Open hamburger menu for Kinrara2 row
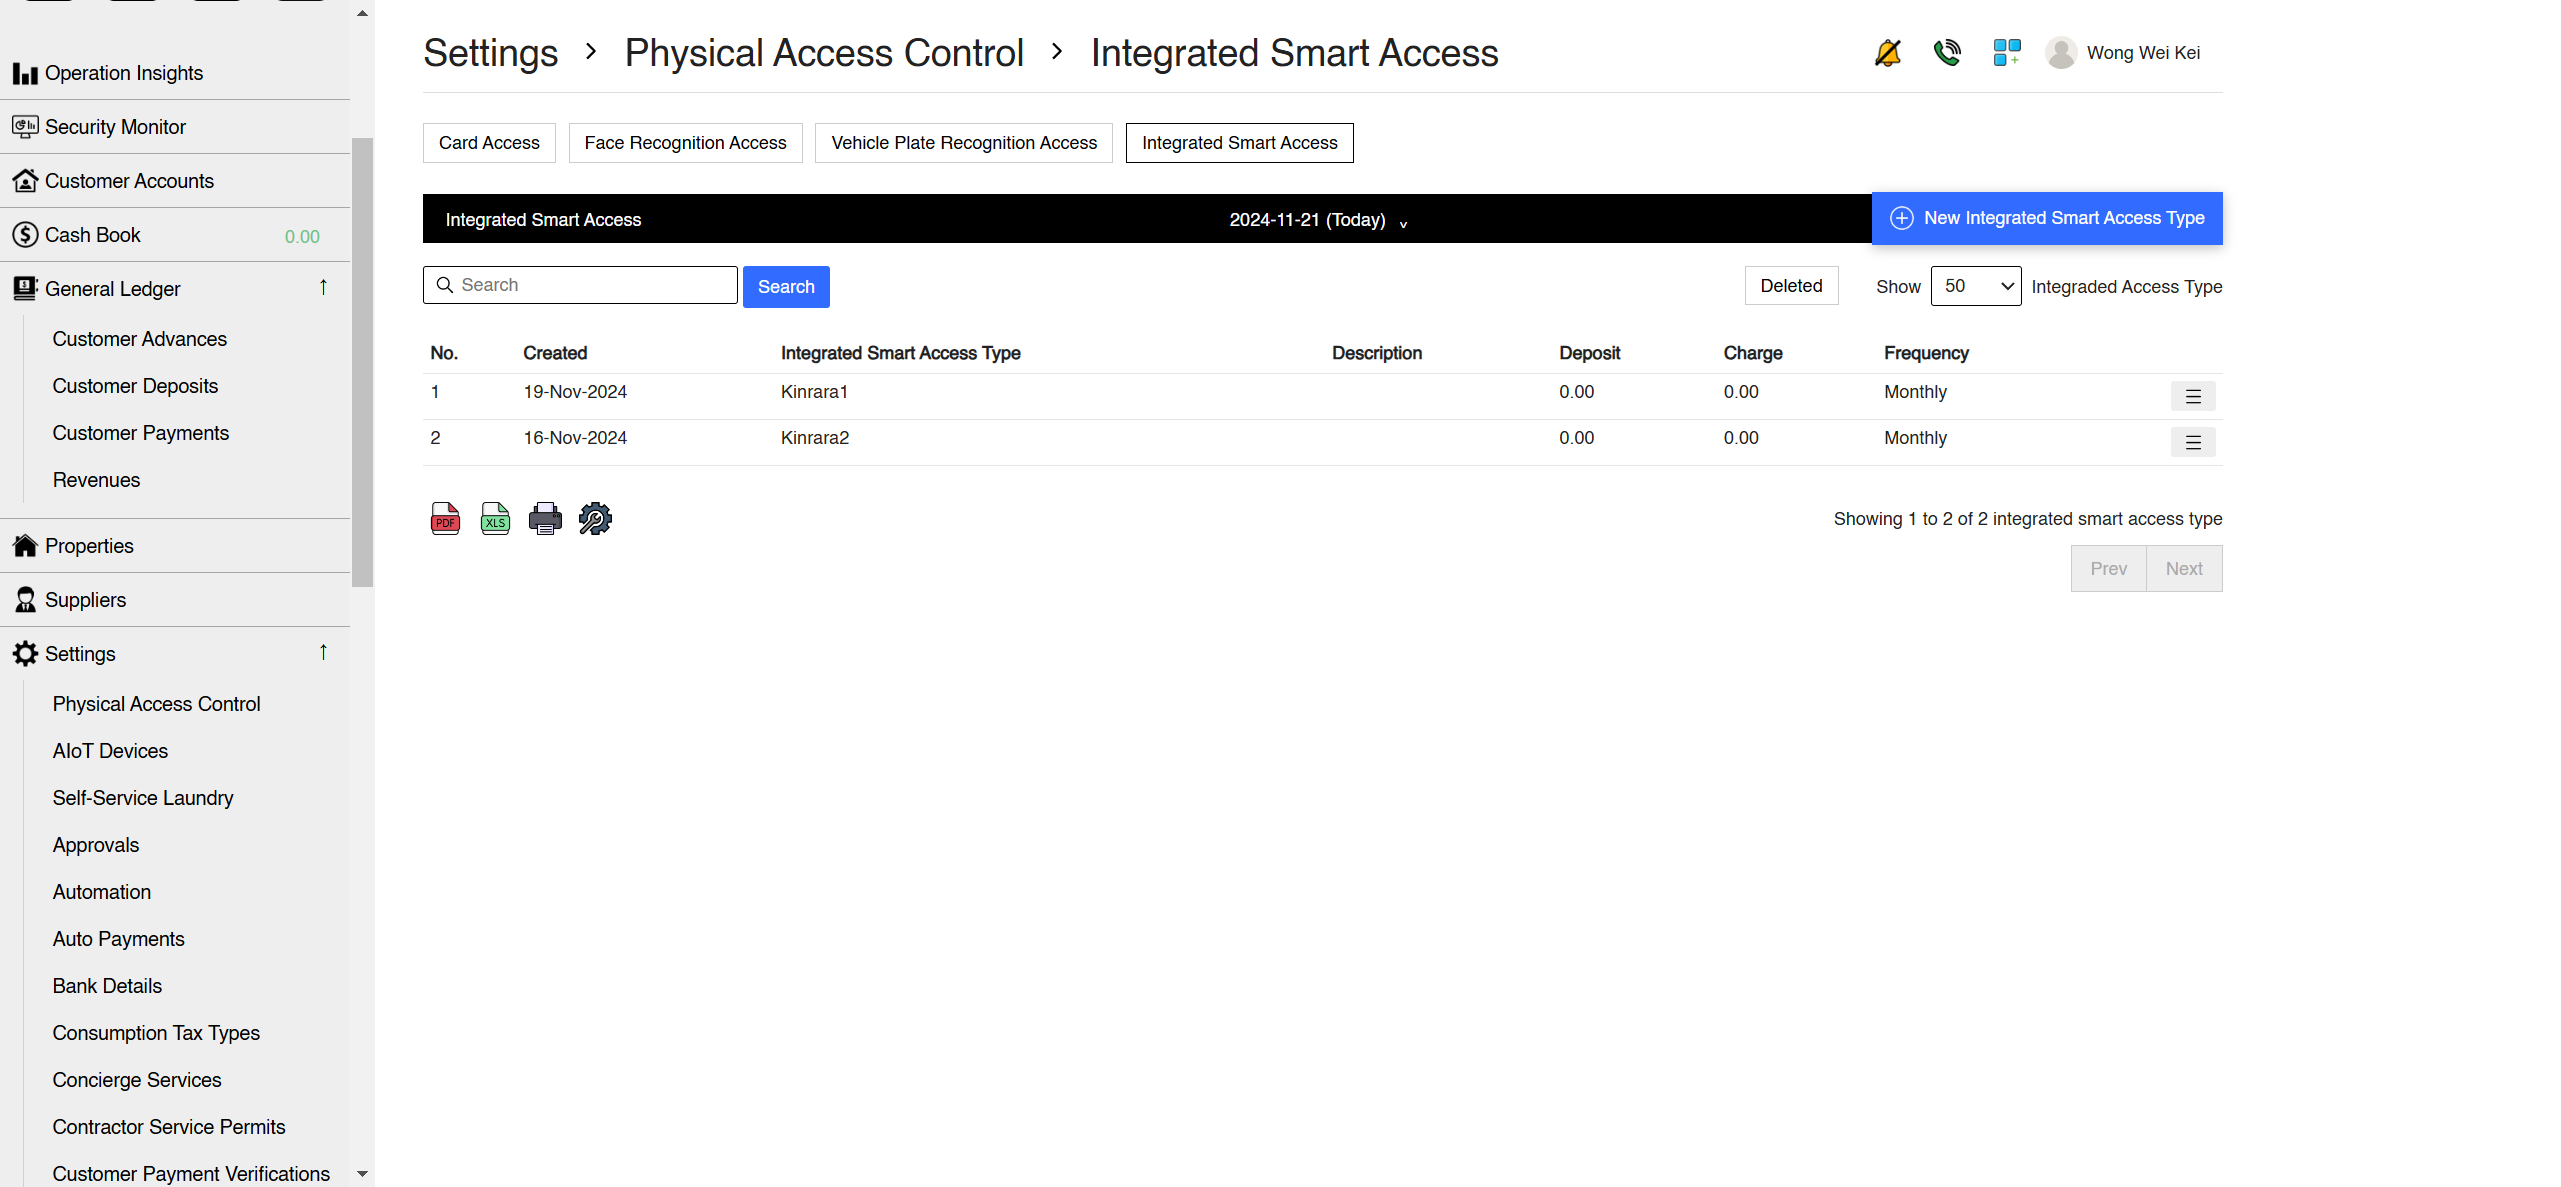Viewport: 2561px width, 1187px height. 2192,443
